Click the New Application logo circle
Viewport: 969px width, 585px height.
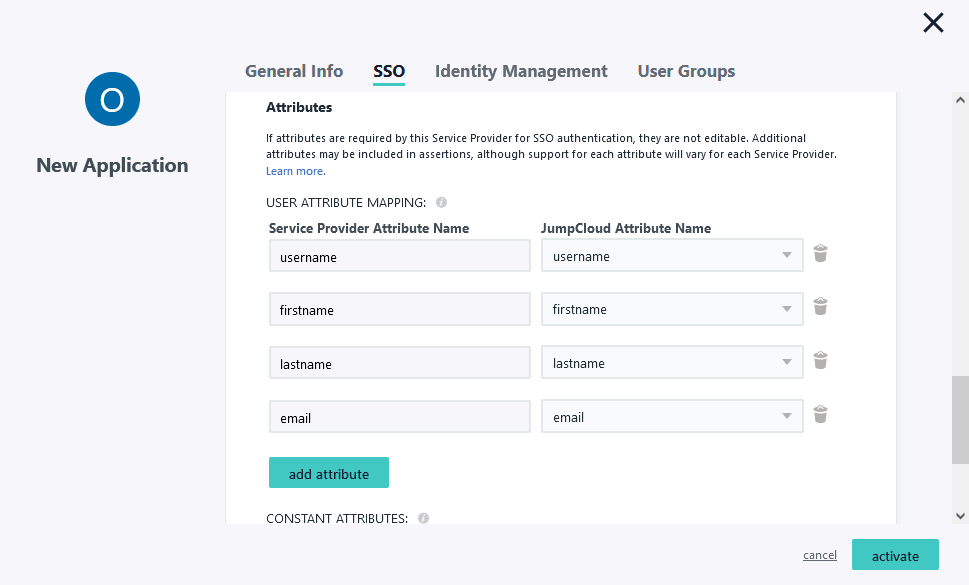coord(112,99)
